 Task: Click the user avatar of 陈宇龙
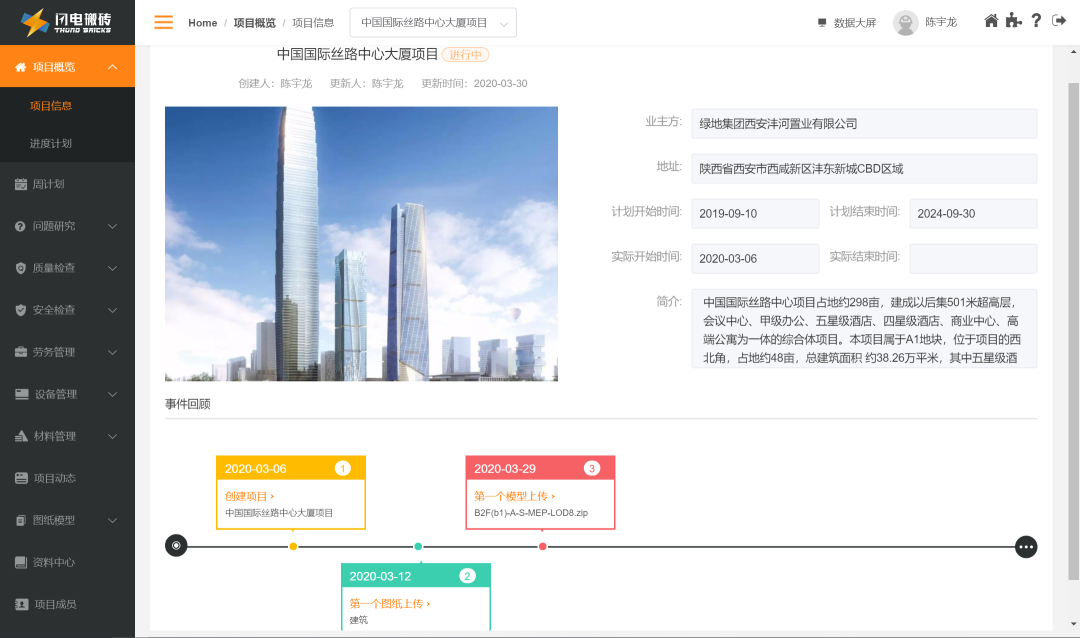tap(905, 23)
